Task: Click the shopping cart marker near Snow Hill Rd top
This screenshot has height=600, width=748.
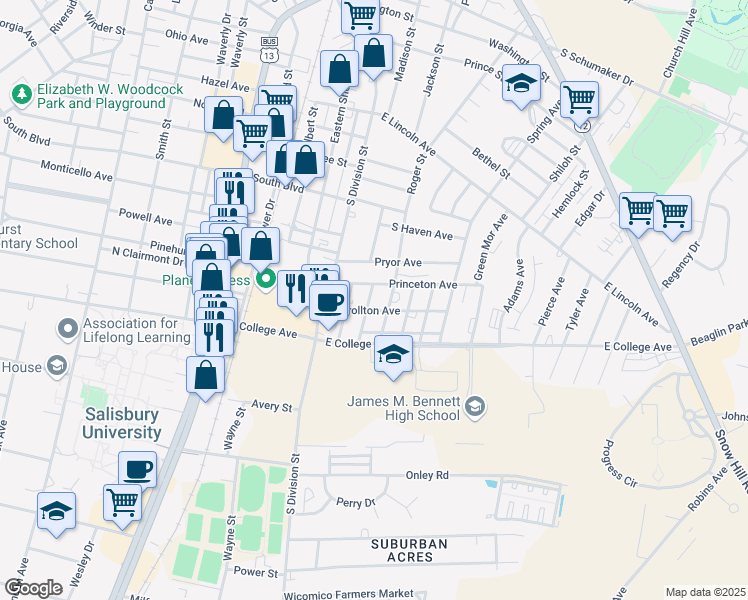Action: pos(579,103)
